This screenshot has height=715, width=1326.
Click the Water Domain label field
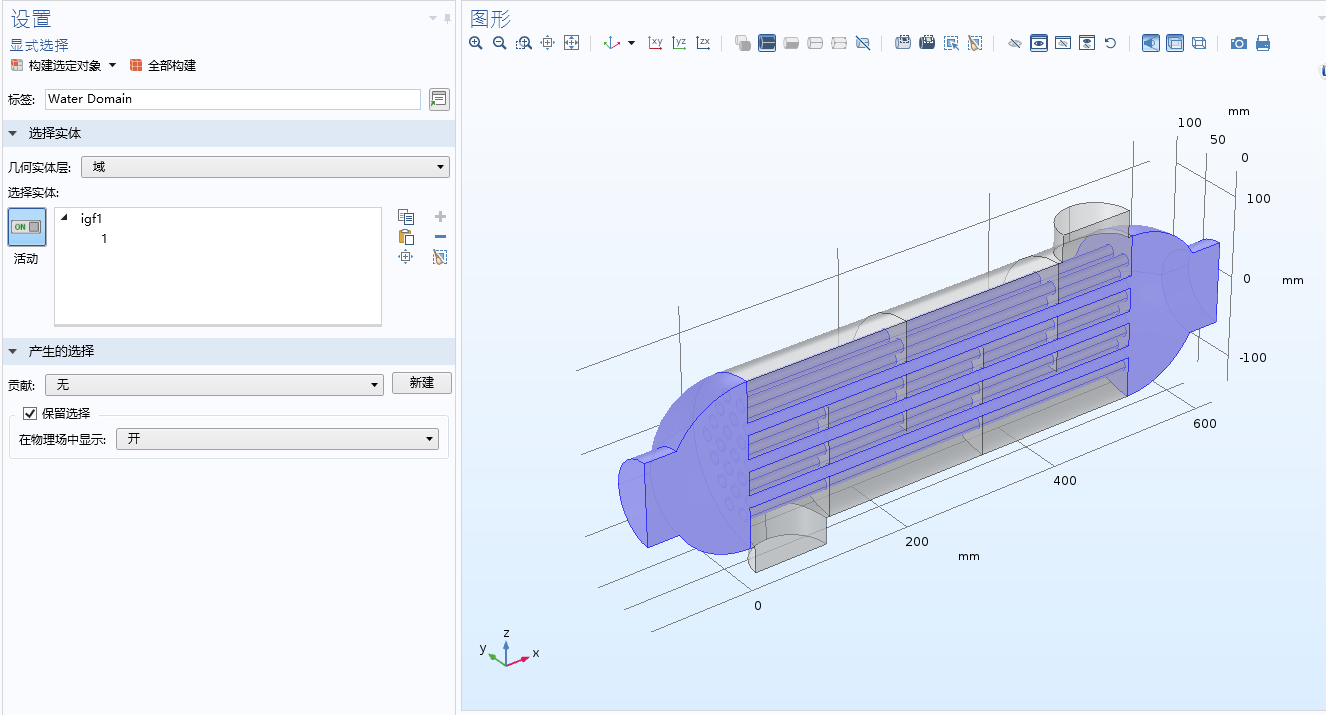tap(233, 99)
